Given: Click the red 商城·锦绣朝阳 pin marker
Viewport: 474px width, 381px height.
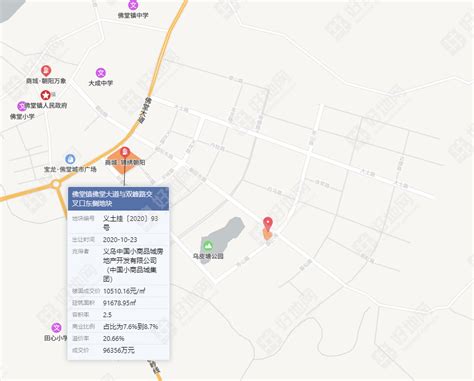Looking at the screenshot, I should (x=125, y=152).
